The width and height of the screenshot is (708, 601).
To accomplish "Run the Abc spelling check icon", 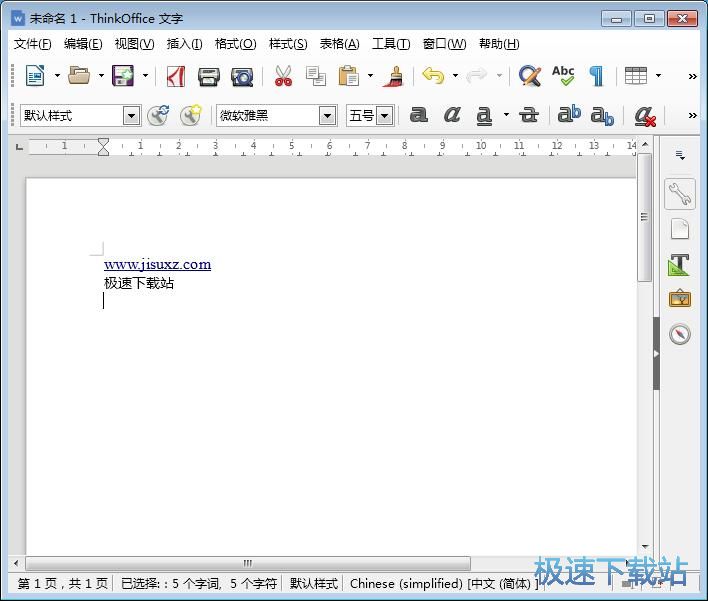I will point(563,76).
